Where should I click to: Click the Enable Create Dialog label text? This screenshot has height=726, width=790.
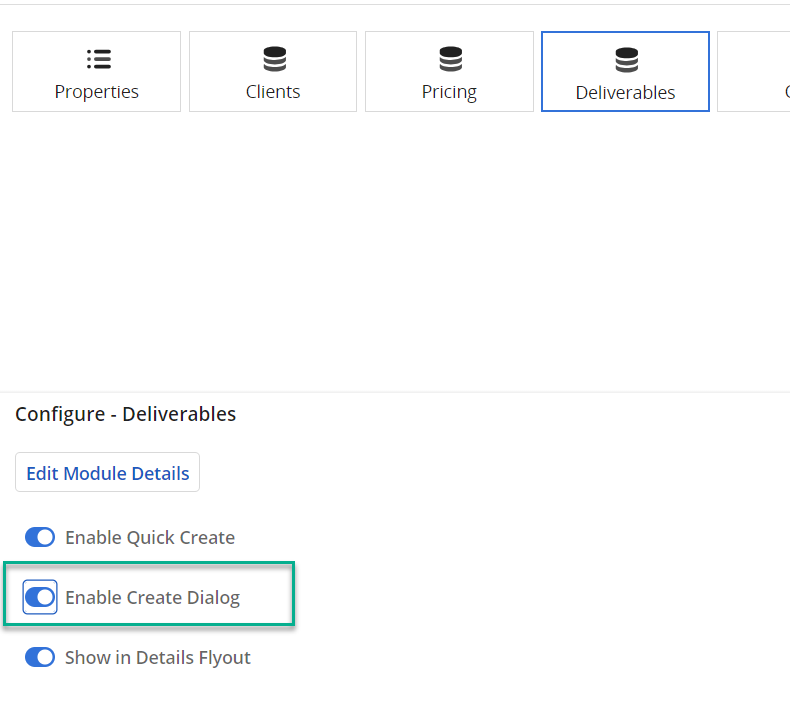click(x=152, y=598)
